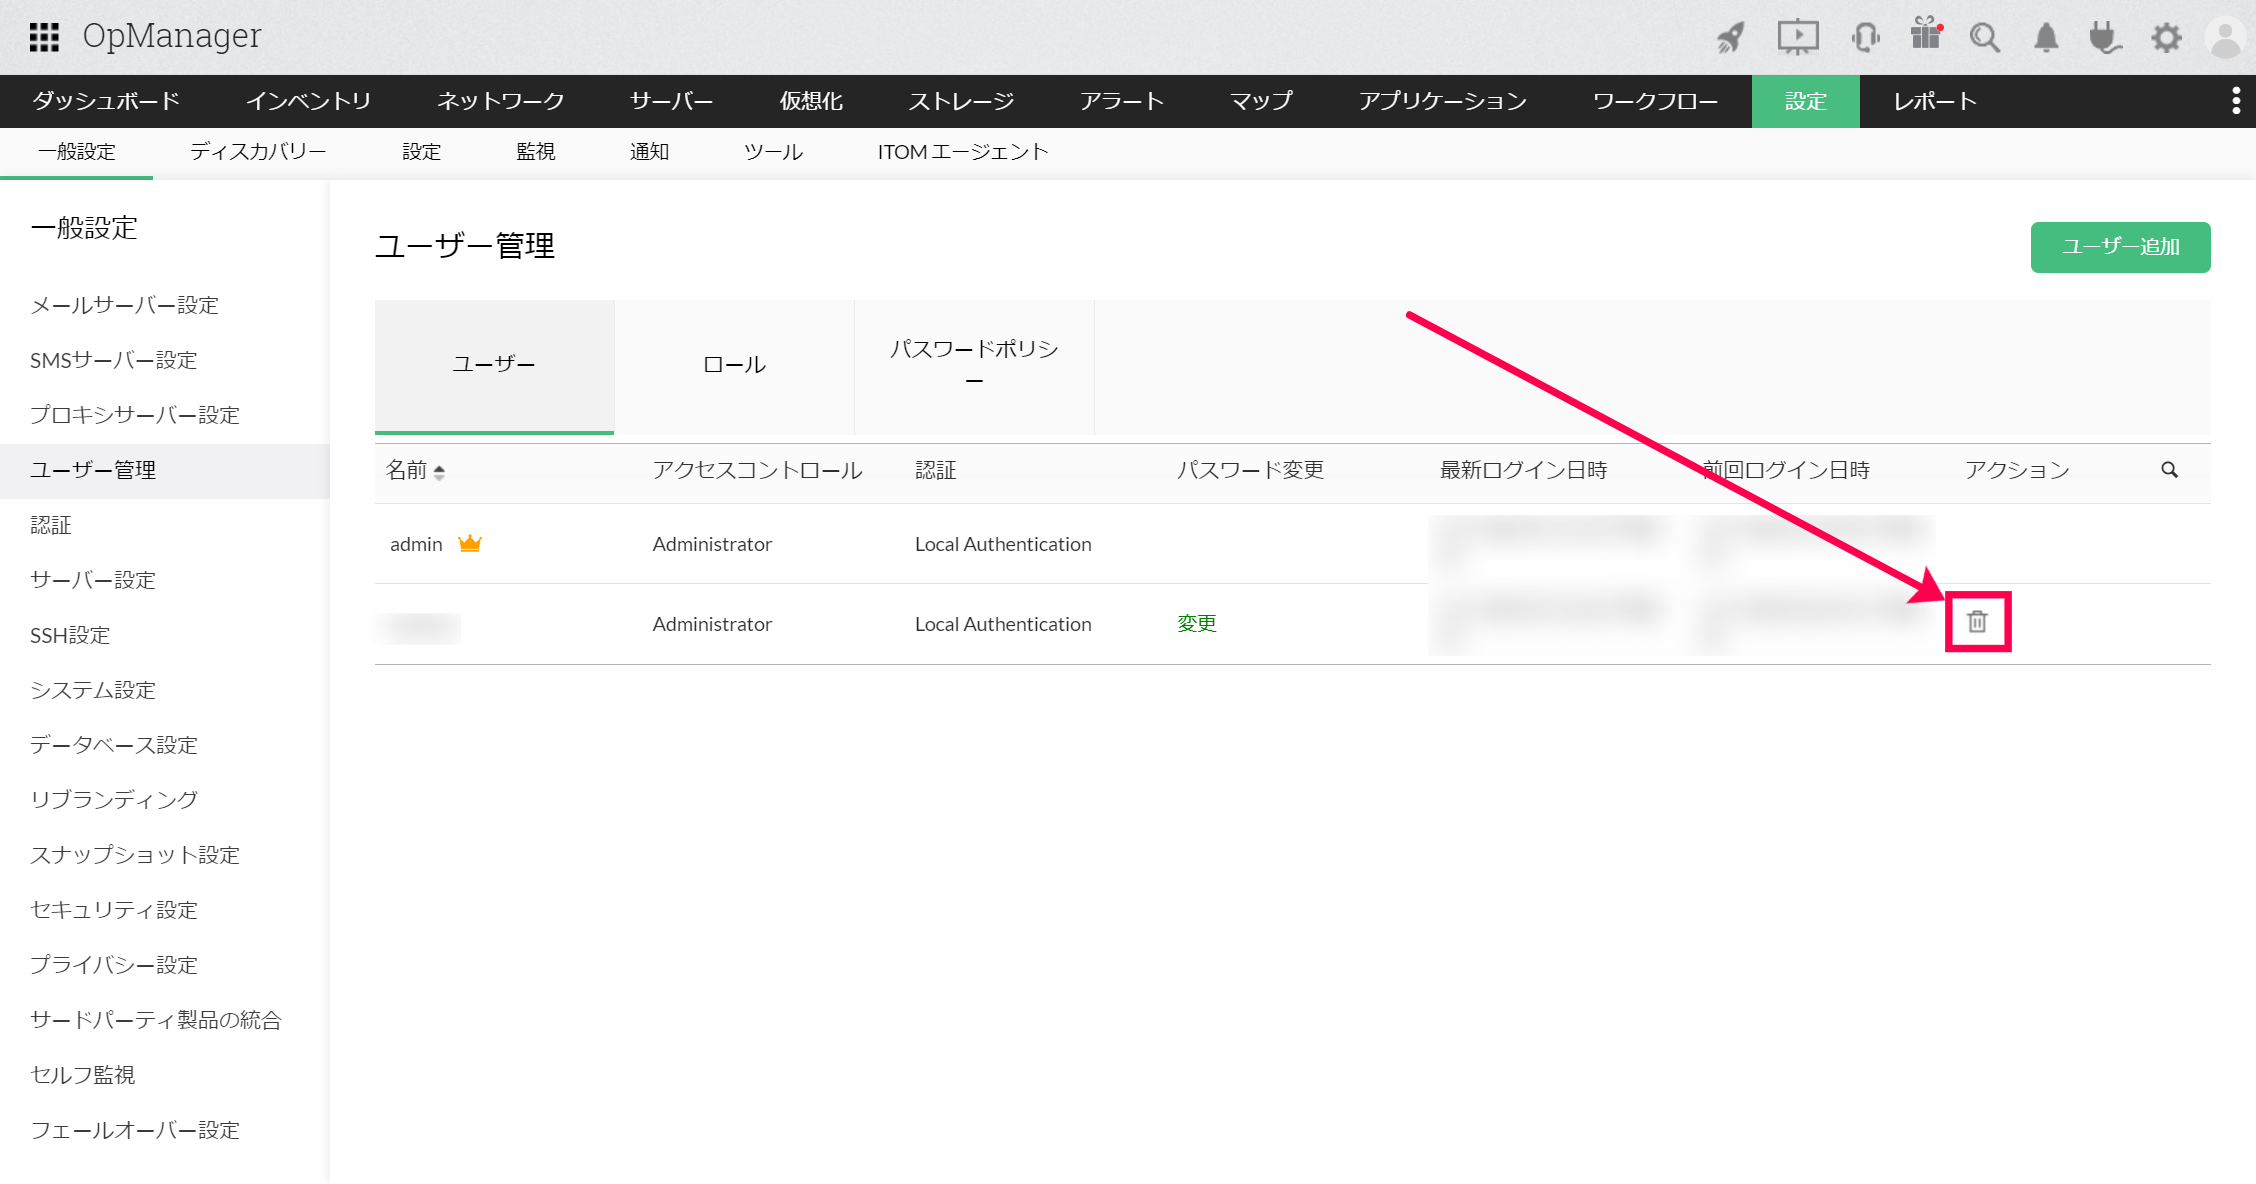Open the パスワードポリシー tab

point(974,364)
